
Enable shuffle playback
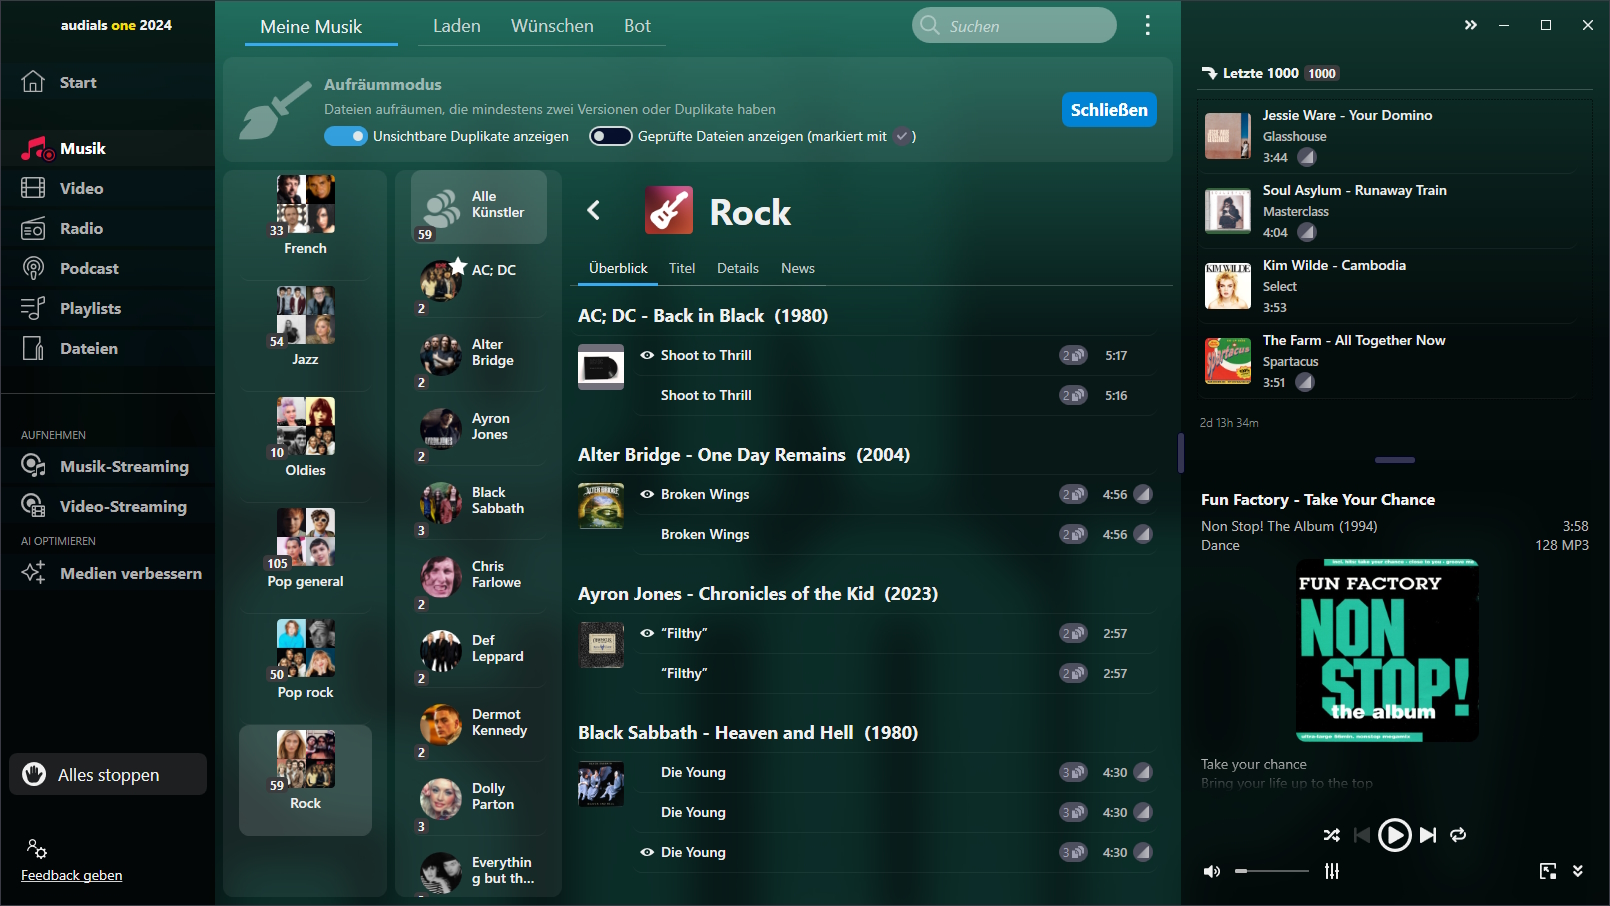[x=1331, y=835]
